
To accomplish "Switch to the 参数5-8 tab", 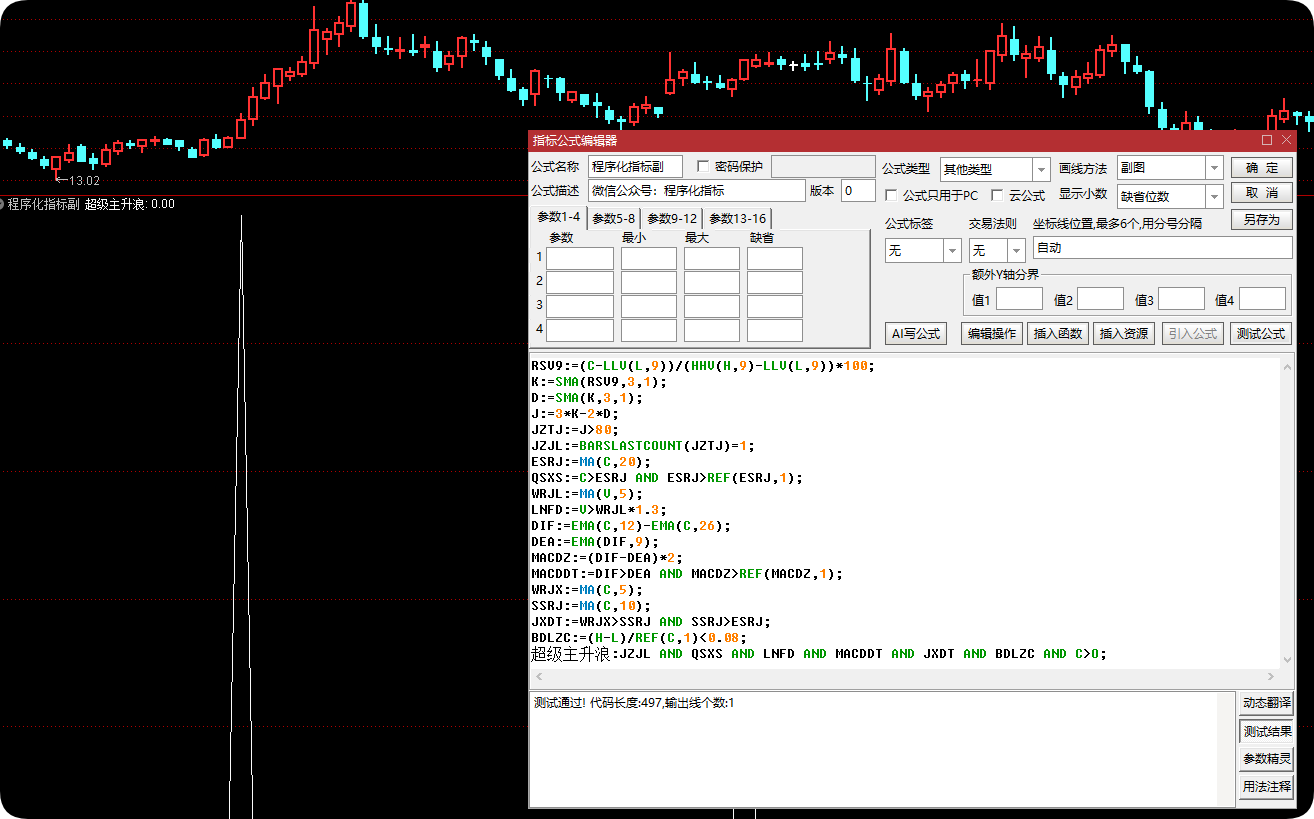I will [x=613, y=218].
